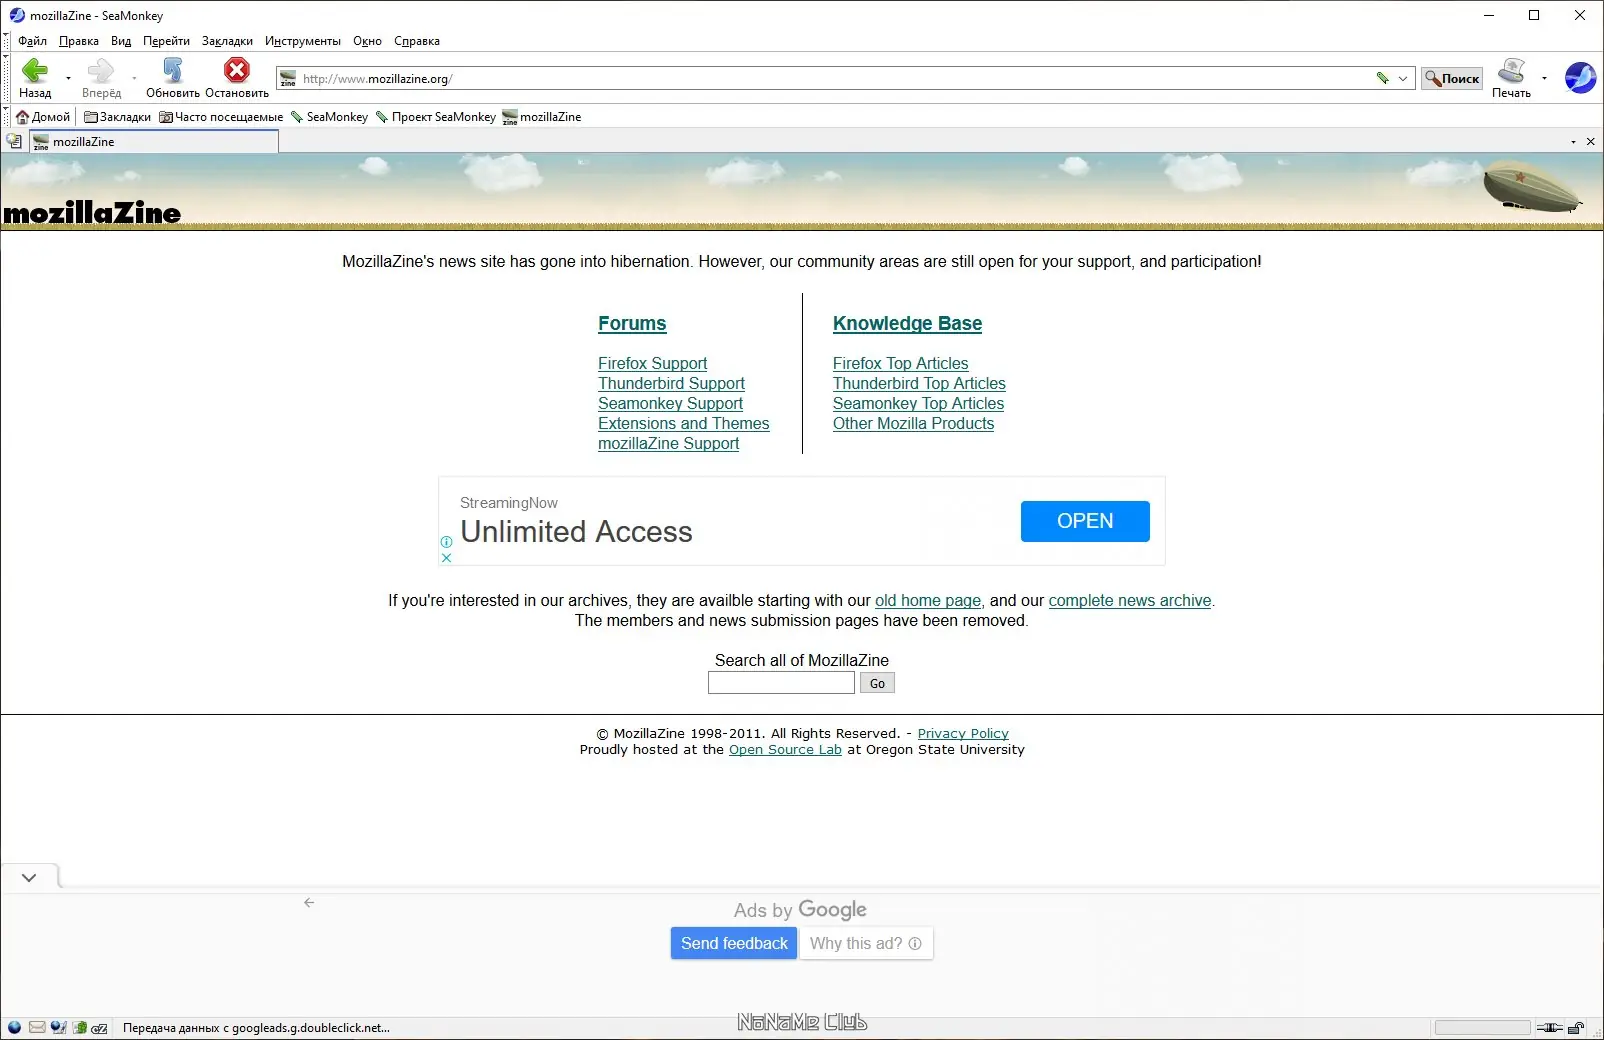Viewport: 1604px width, 1040px height.
Task: Open the back history dropdown arrow
Action: point(68,78)
